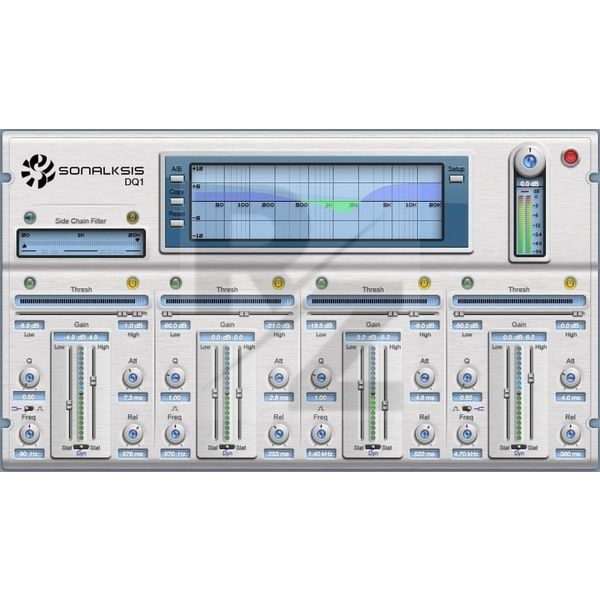Click the Rel knob showing 253 ms
Viewport: 600px width, 600px height.
[x=279, y=434]
